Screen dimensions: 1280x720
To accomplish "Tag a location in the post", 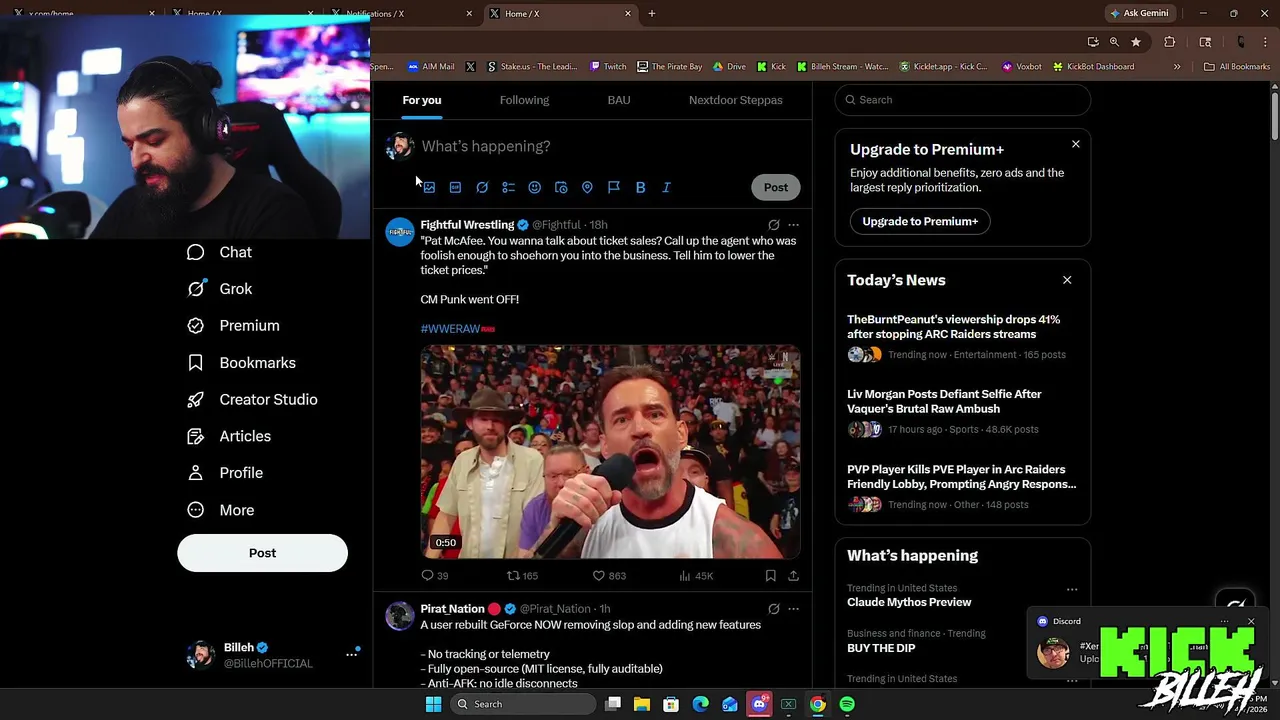I will [x=587, y=187].
